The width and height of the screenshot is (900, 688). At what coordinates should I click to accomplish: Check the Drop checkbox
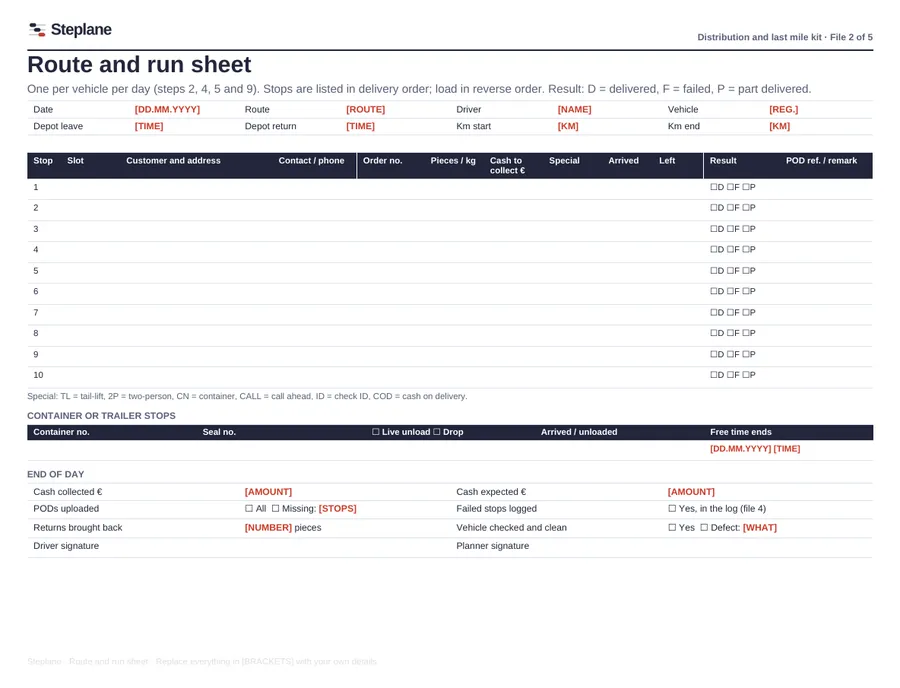click(x=437, y=432)
